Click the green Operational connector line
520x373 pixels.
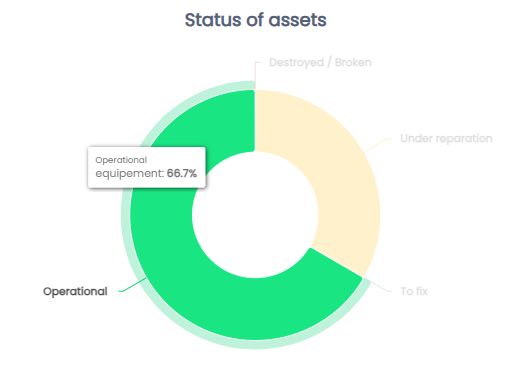(132, 285)
